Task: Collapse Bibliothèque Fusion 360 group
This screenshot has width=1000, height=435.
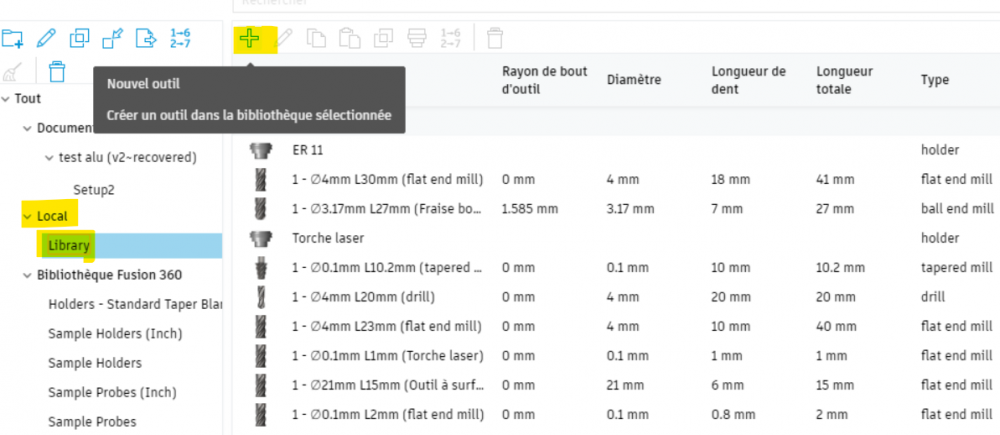Action: pos(27,276)
